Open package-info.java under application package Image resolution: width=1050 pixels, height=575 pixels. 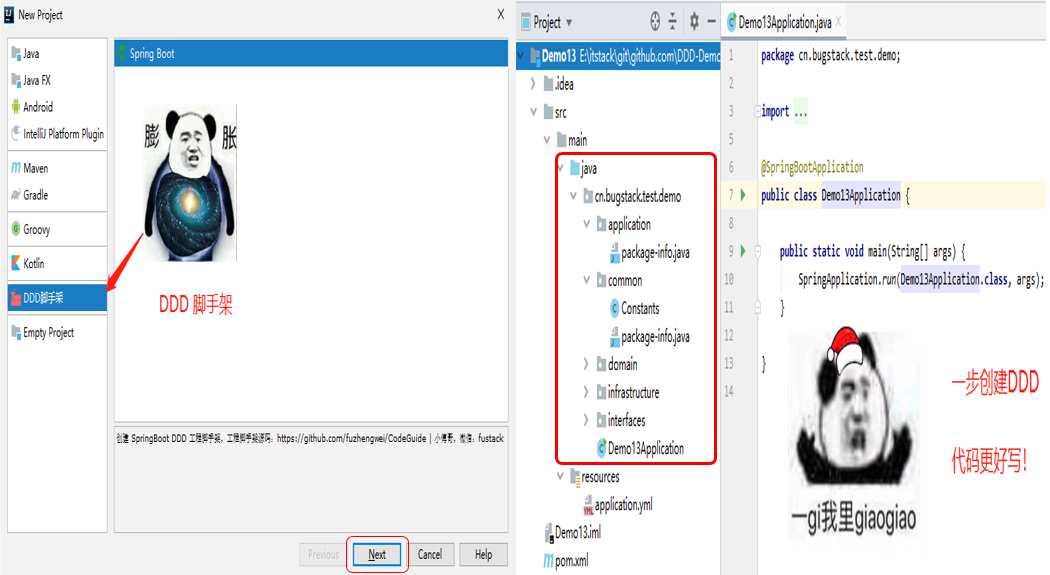click(650, 252)
